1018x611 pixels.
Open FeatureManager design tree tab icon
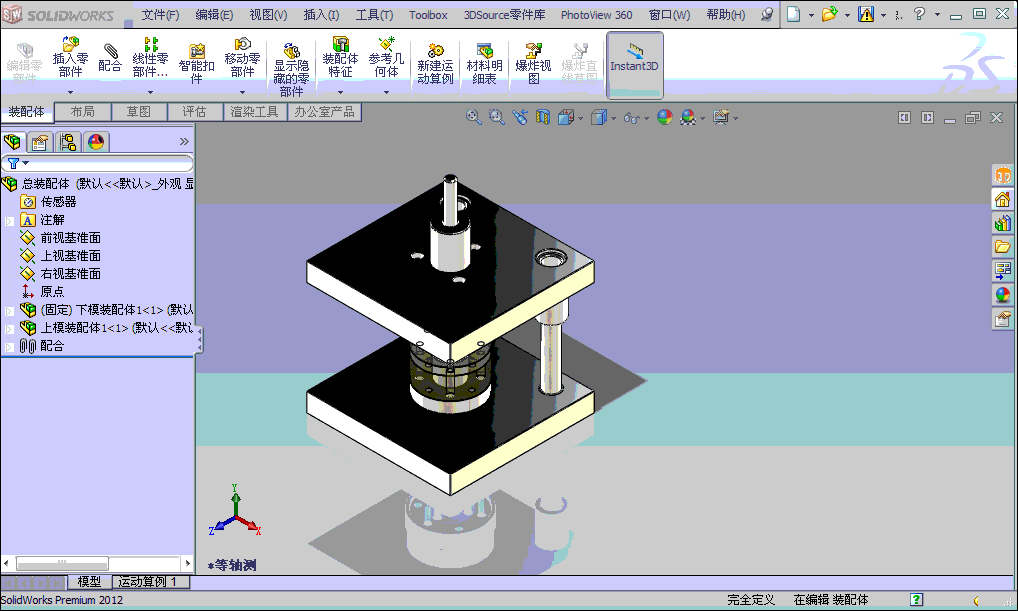coord(12,142)
